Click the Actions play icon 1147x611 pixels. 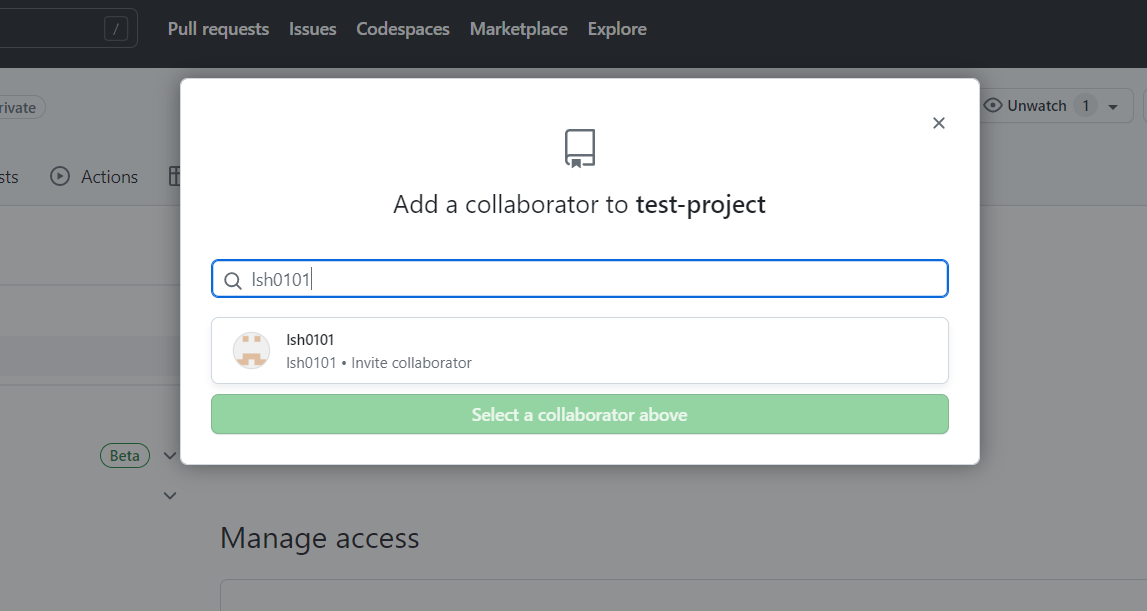[x=60, y=176]
